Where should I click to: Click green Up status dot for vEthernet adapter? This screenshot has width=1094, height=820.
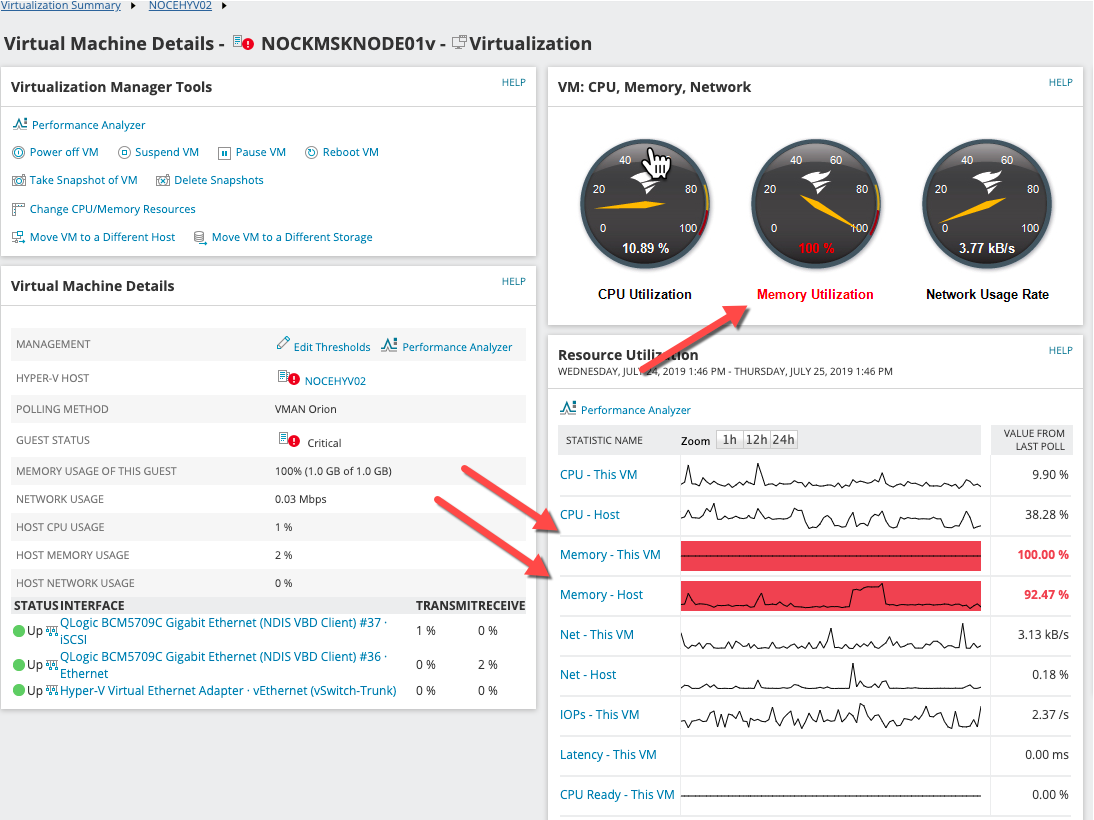(19, 690)
